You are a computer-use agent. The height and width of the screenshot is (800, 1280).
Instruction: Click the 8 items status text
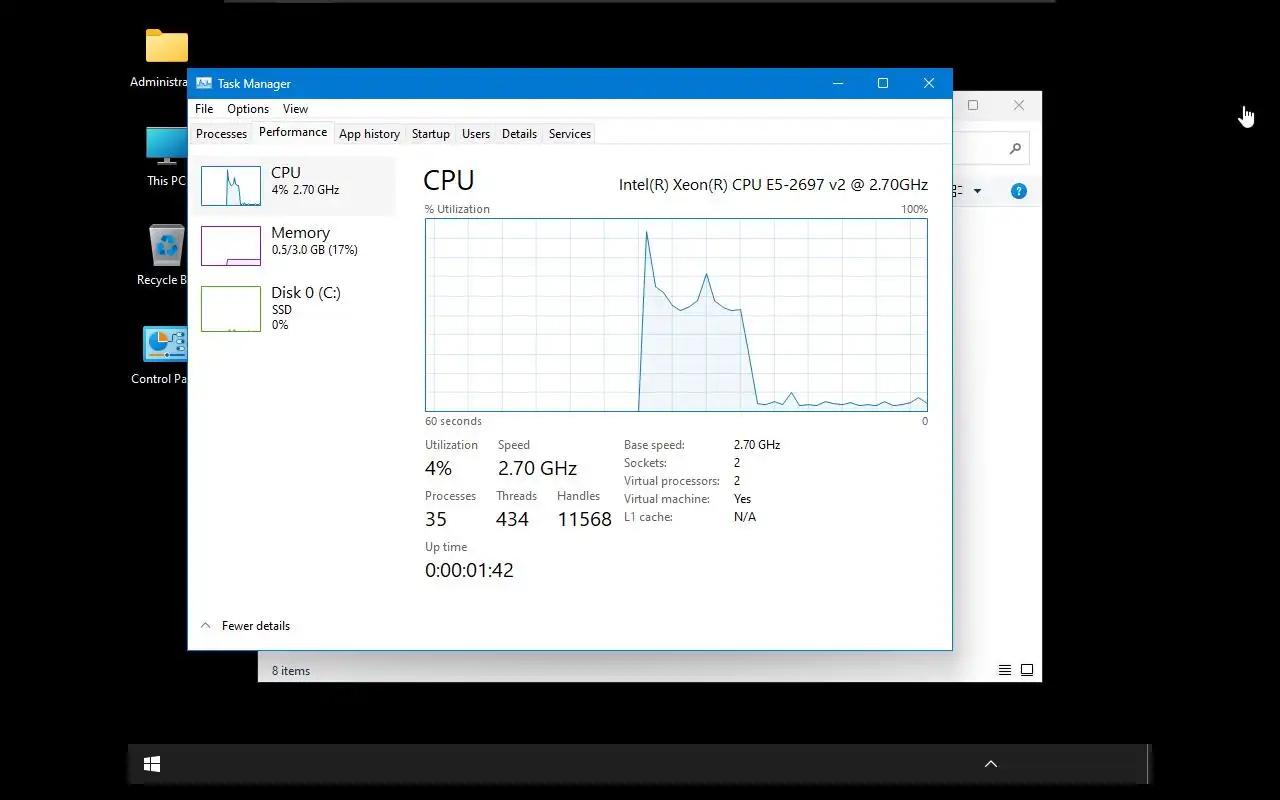point(291,671)
